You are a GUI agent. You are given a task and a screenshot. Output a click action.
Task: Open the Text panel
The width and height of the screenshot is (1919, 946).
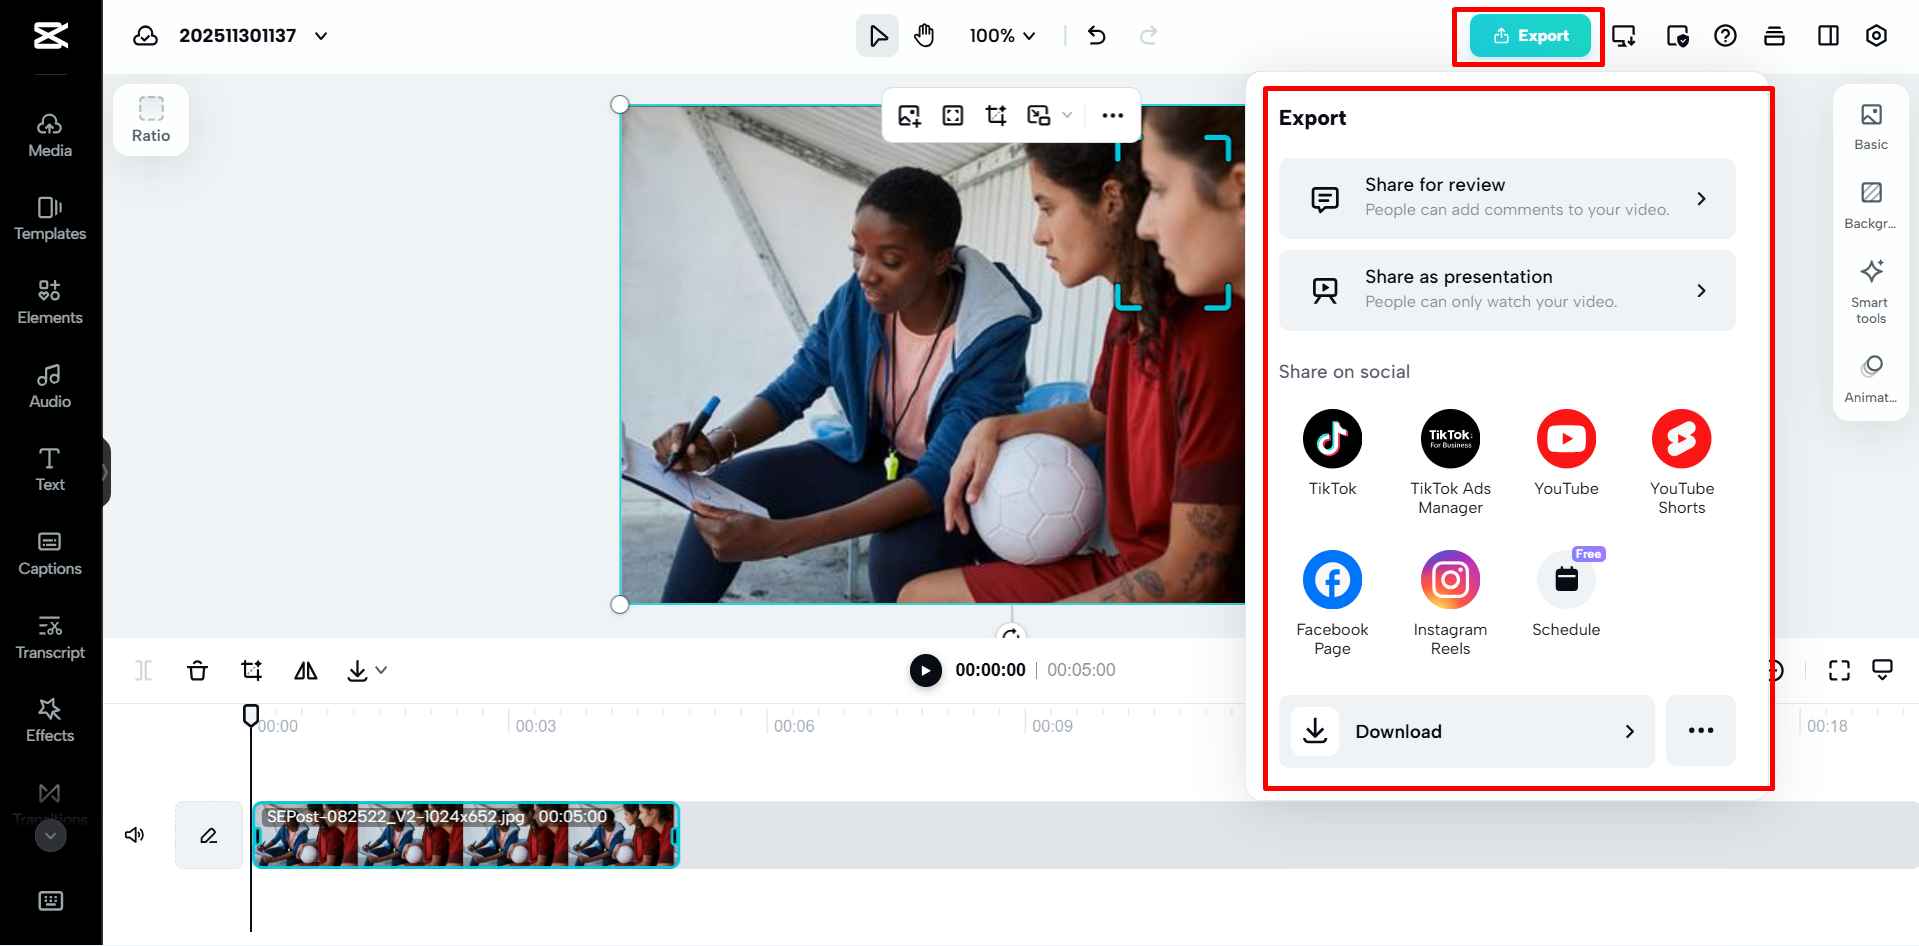click(x=50, y=470)
